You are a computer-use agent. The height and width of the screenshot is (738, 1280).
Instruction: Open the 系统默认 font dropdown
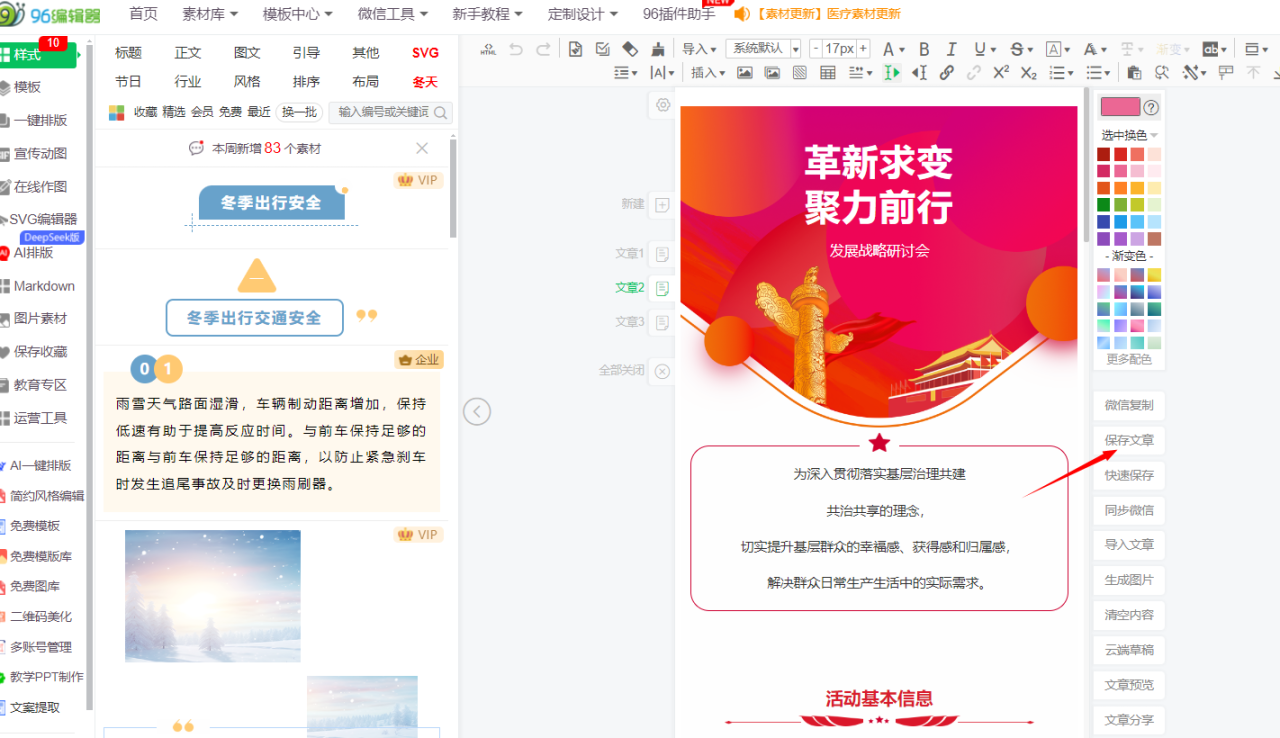(763, 49)
